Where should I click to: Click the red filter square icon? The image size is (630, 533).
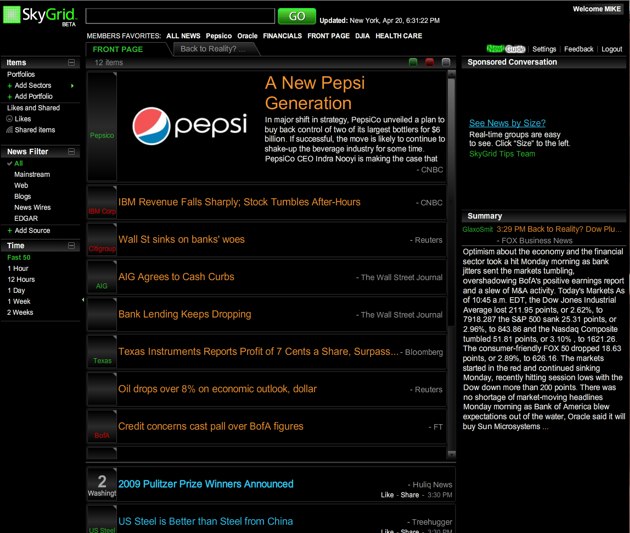pyautogui.click(x=429, y=62)
